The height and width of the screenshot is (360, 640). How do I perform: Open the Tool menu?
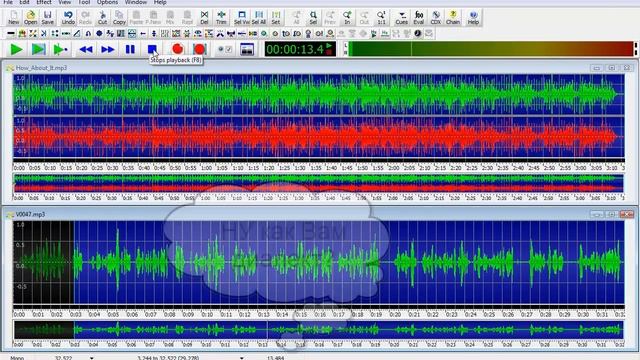coord(84,2)
